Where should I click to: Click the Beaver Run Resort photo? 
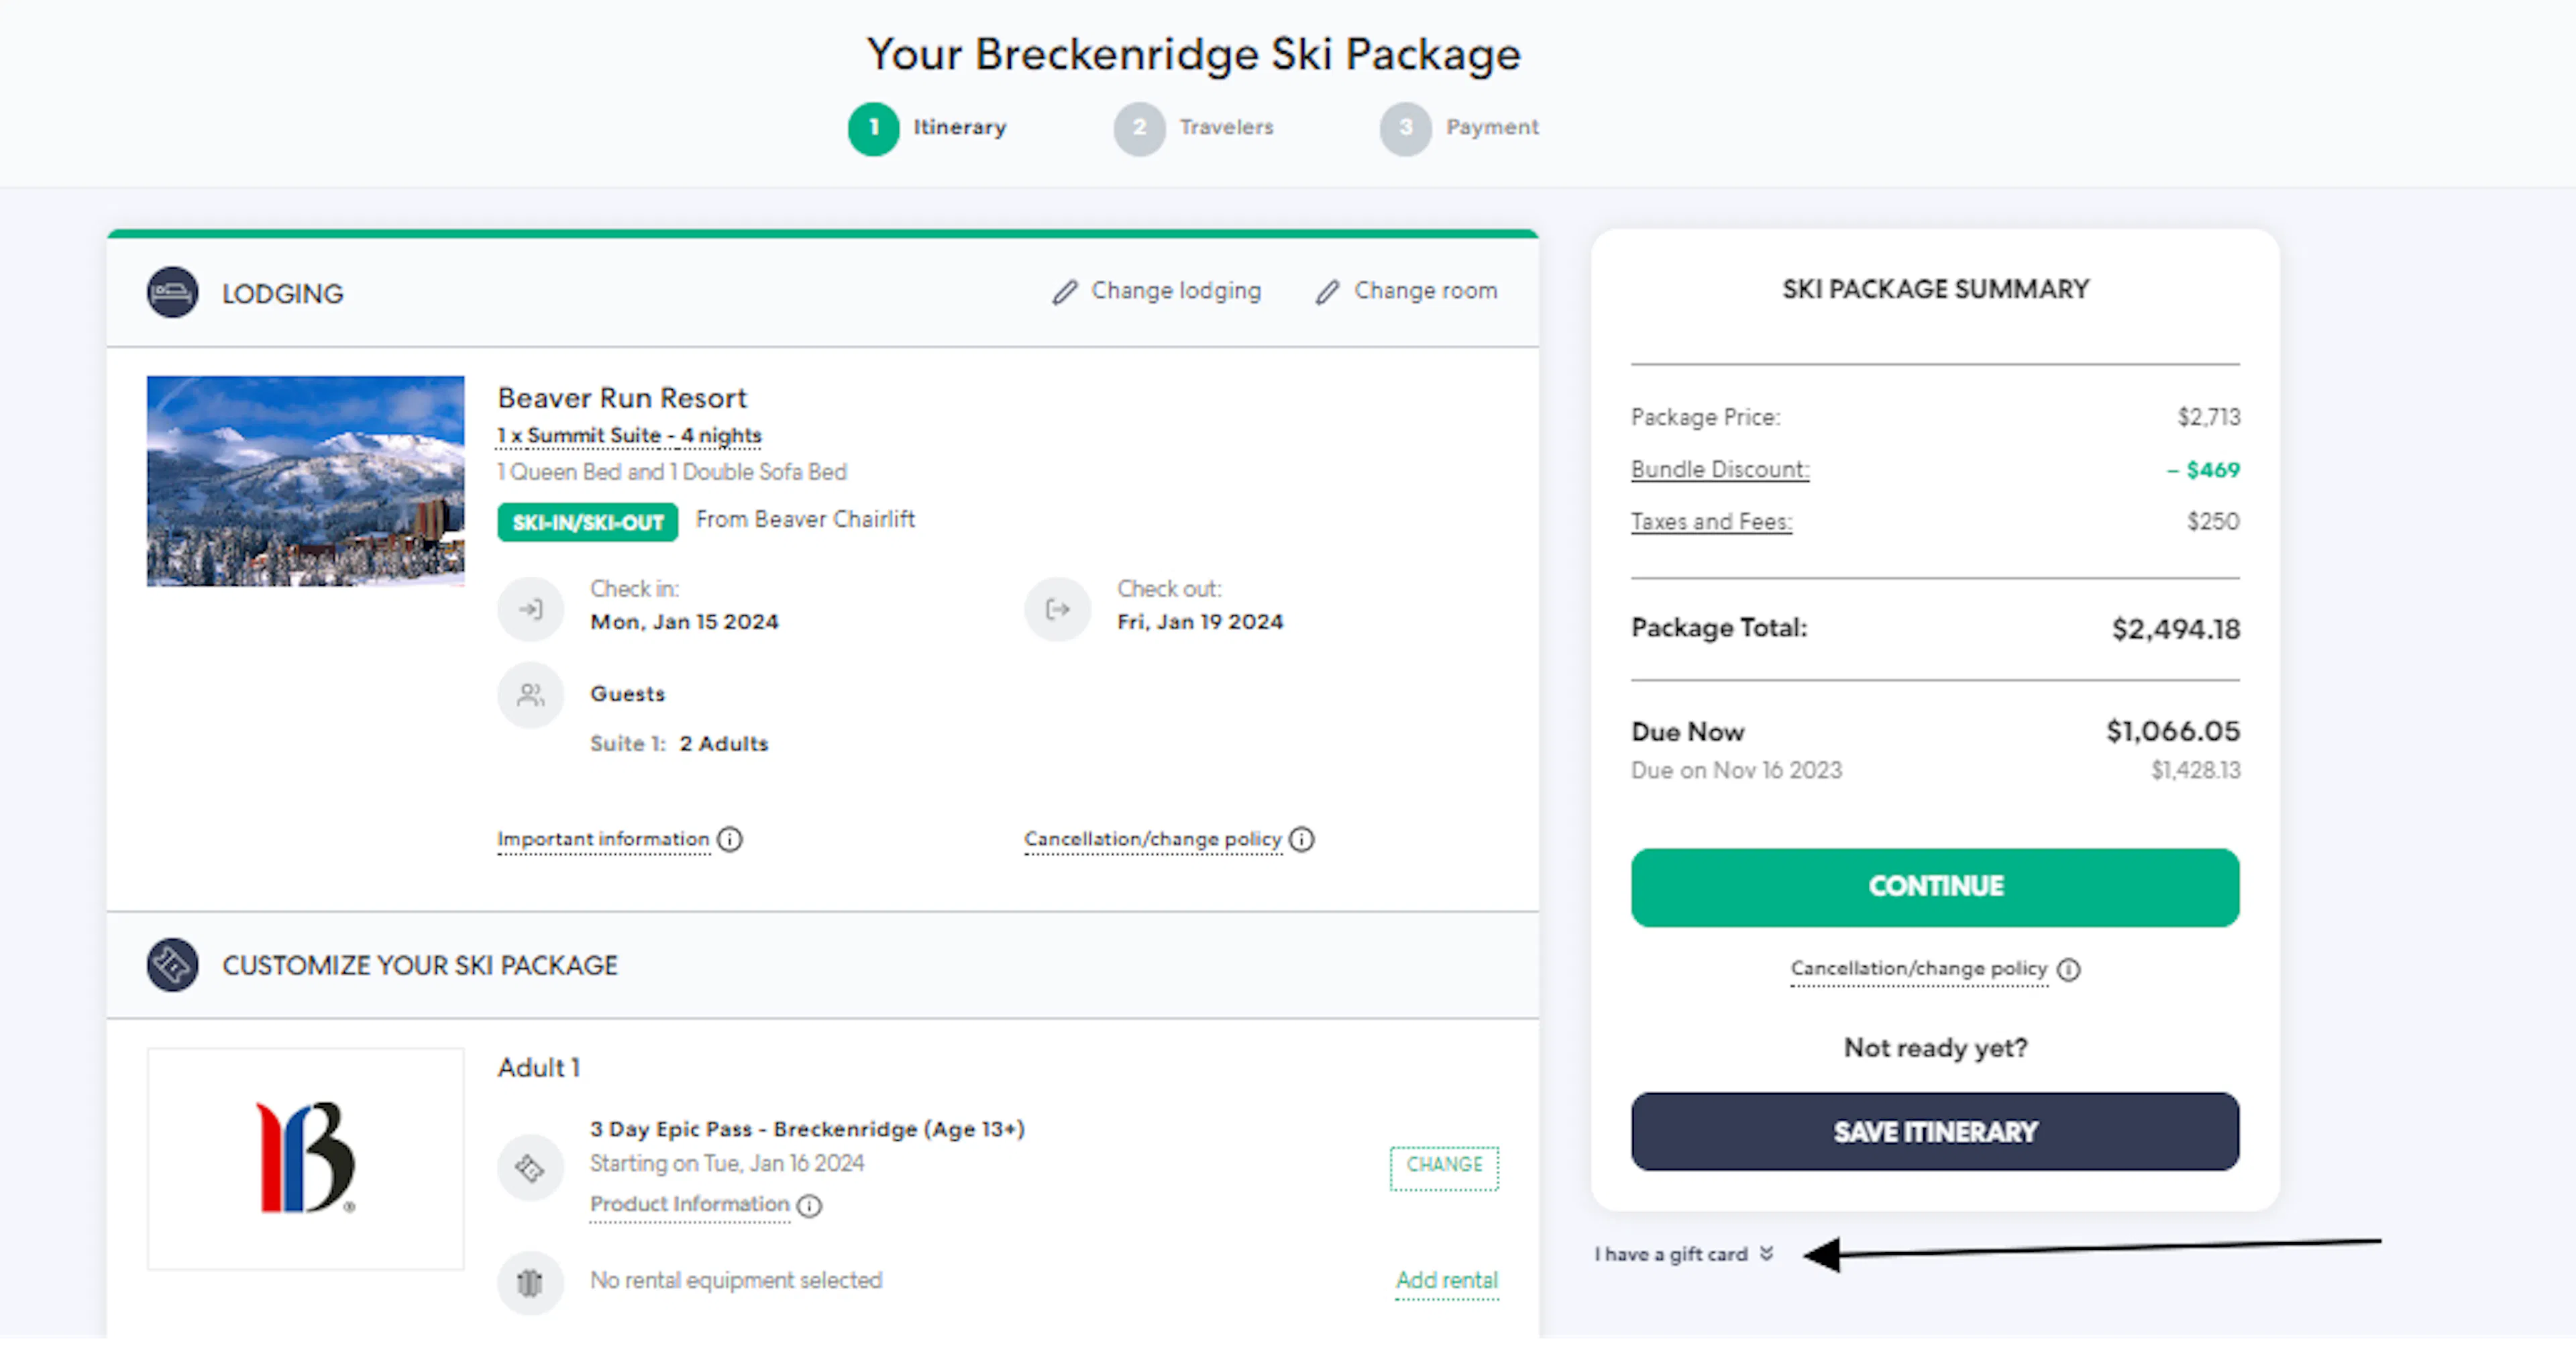tap(305, 481)
